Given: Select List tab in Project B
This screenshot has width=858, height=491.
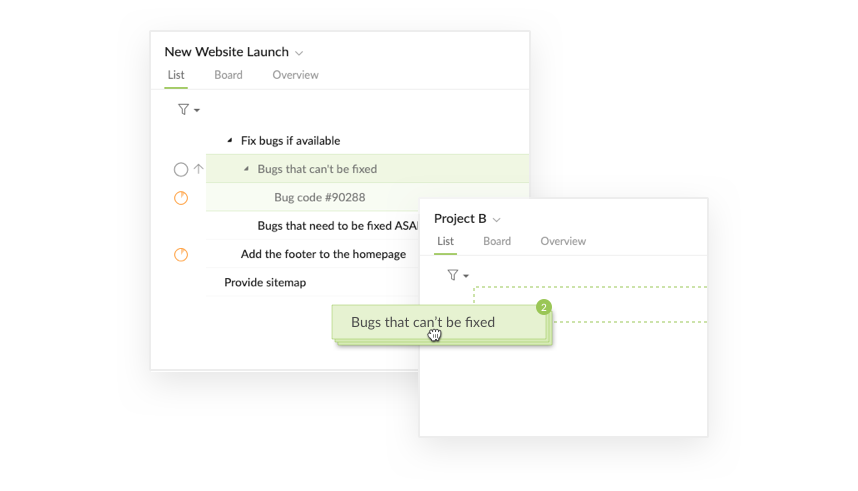Looking at the screenshot, I should point(445,241).
